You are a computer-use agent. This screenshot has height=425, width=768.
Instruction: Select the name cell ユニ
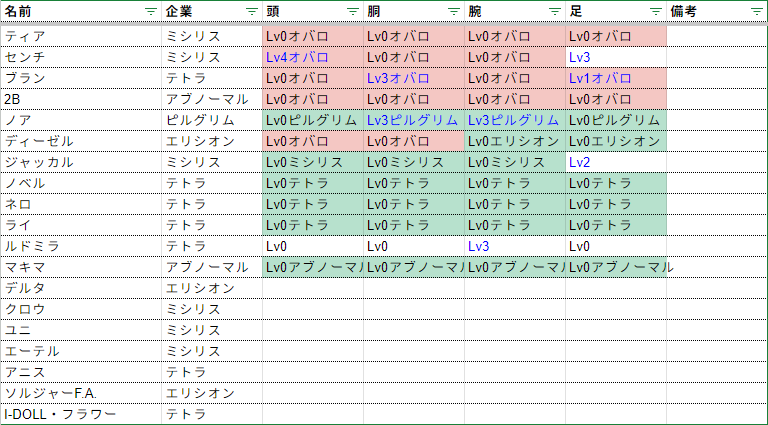[x=81, y=331]
